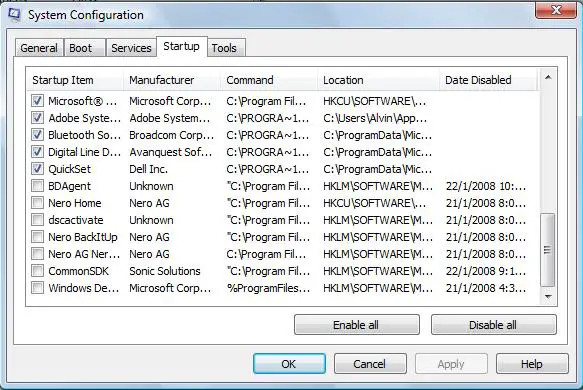Select the 'Dell Inc.' manufacturer cell
This screenshot has width=583, height=390.
click(x=148, y=169)
